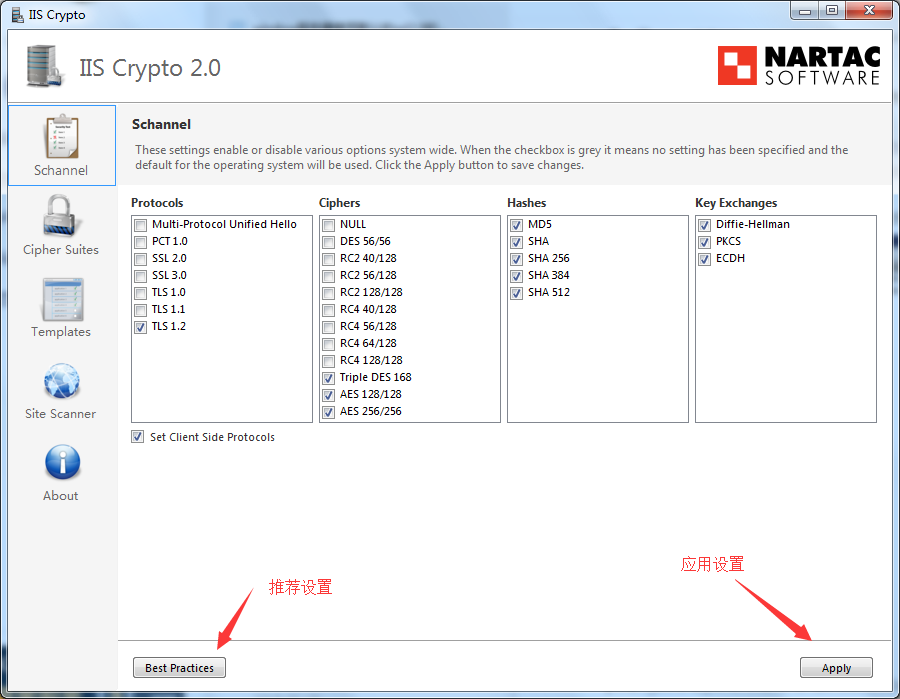The image size is (900, 699).
Task: Open the Schannel clipboard icon
Action: coord(62,136)
